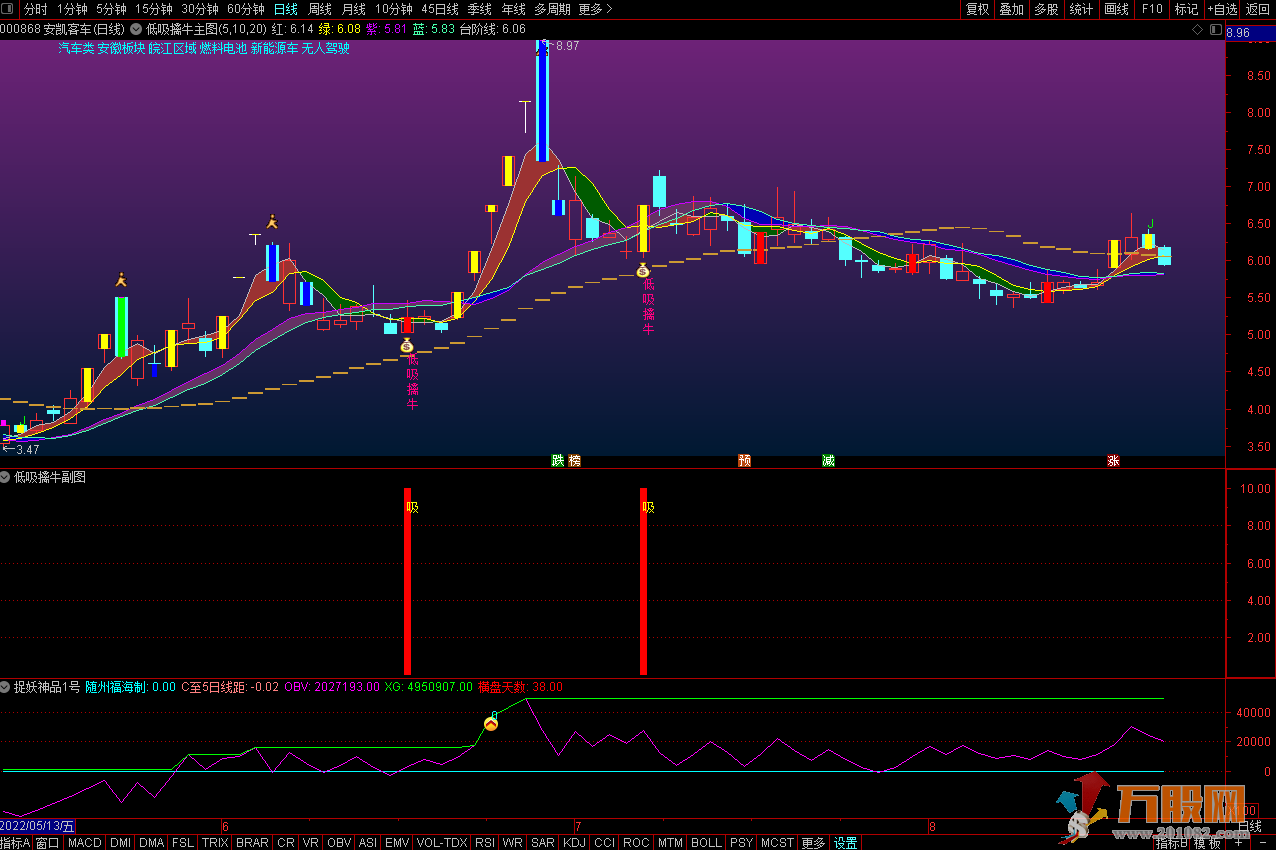Image resolution: width=1276 pixels, height=850 pixels.
Task: Open the 多周期 multi-period view
Action: (x=553, y=9)
